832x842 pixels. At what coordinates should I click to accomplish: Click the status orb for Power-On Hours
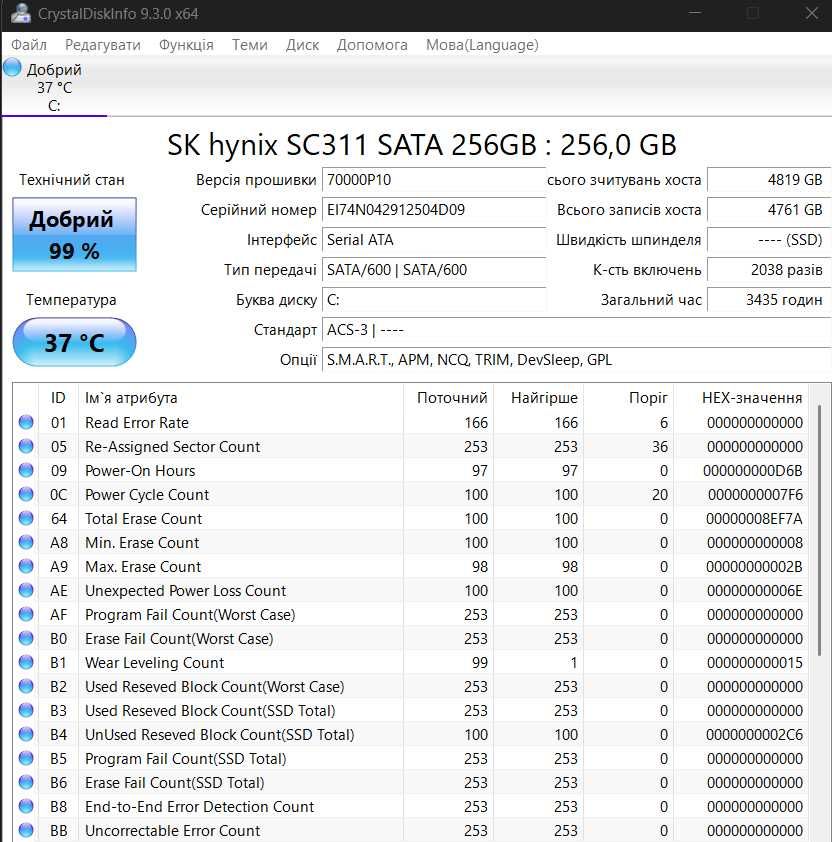click(26, 470)
